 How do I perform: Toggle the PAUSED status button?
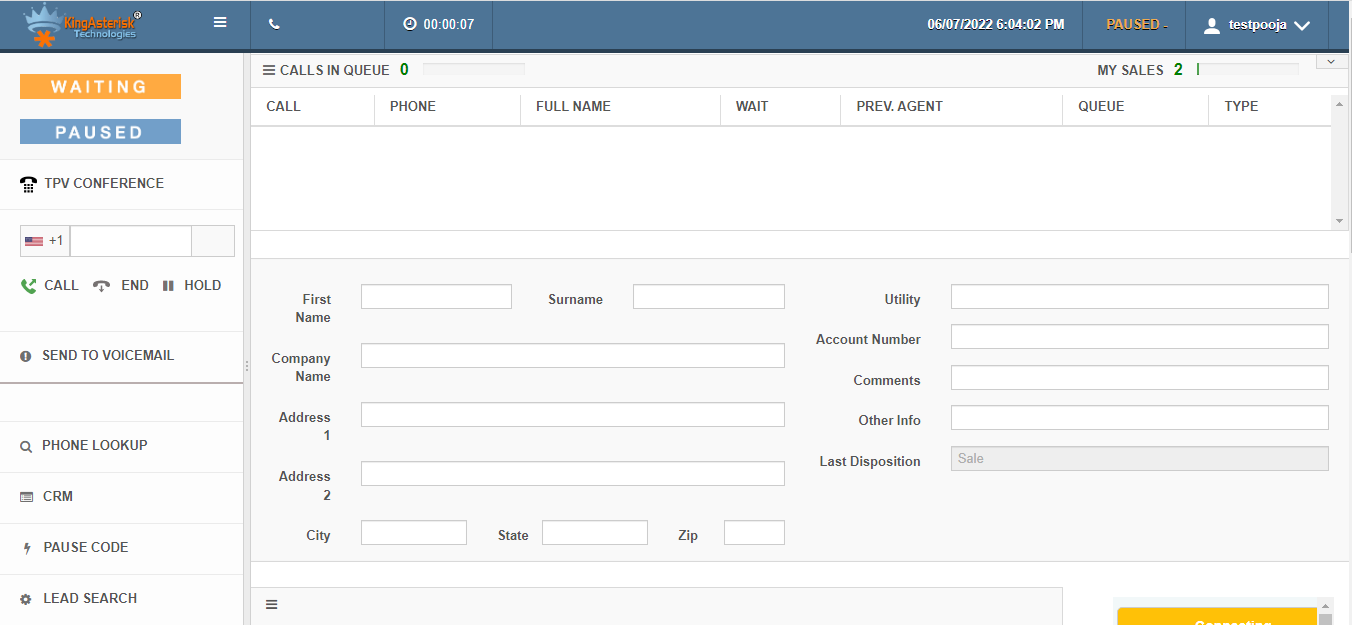100,132
